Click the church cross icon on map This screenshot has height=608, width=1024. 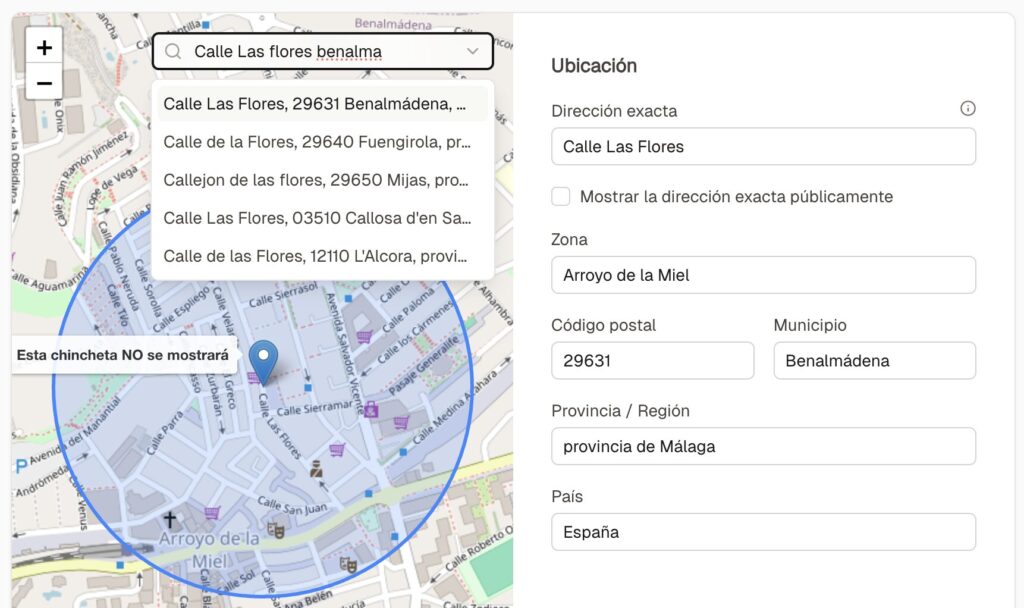tap(170, 520)
